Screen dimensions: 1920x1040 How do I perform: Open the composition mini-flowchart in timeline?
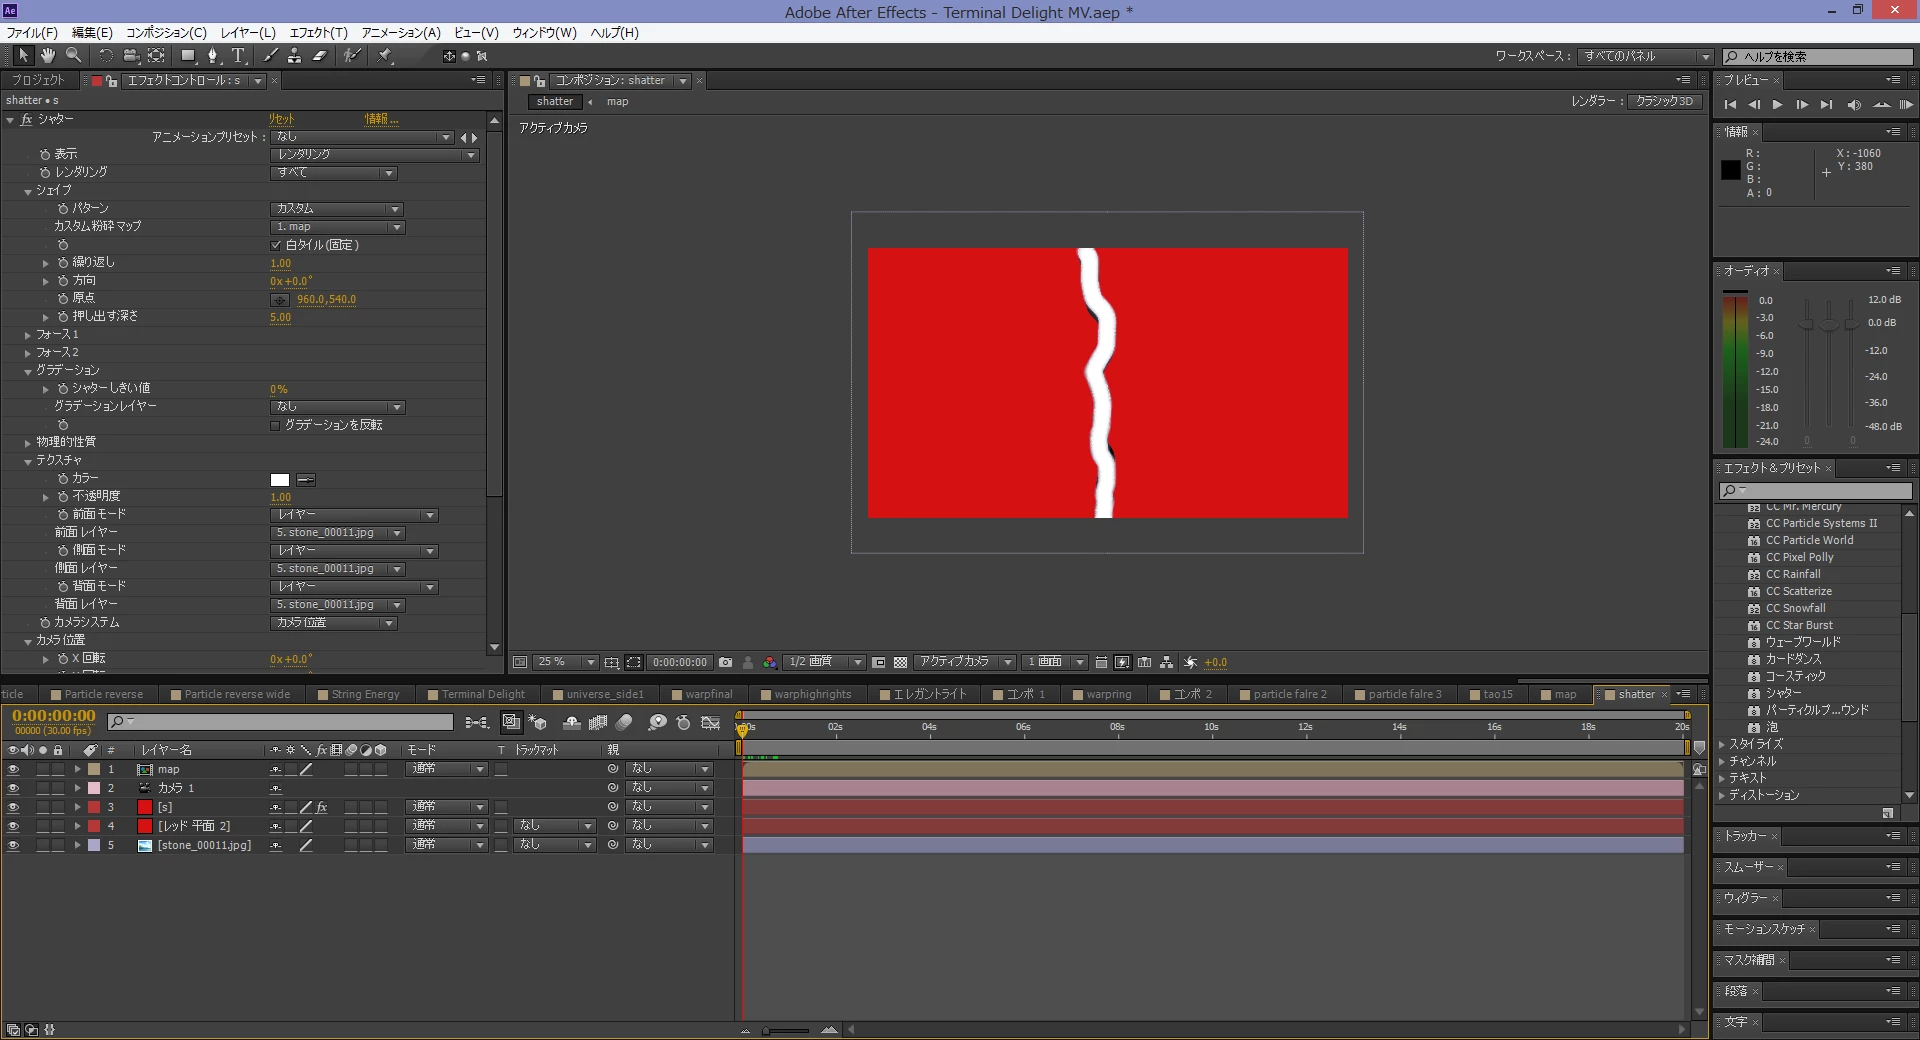pos(477,722)
